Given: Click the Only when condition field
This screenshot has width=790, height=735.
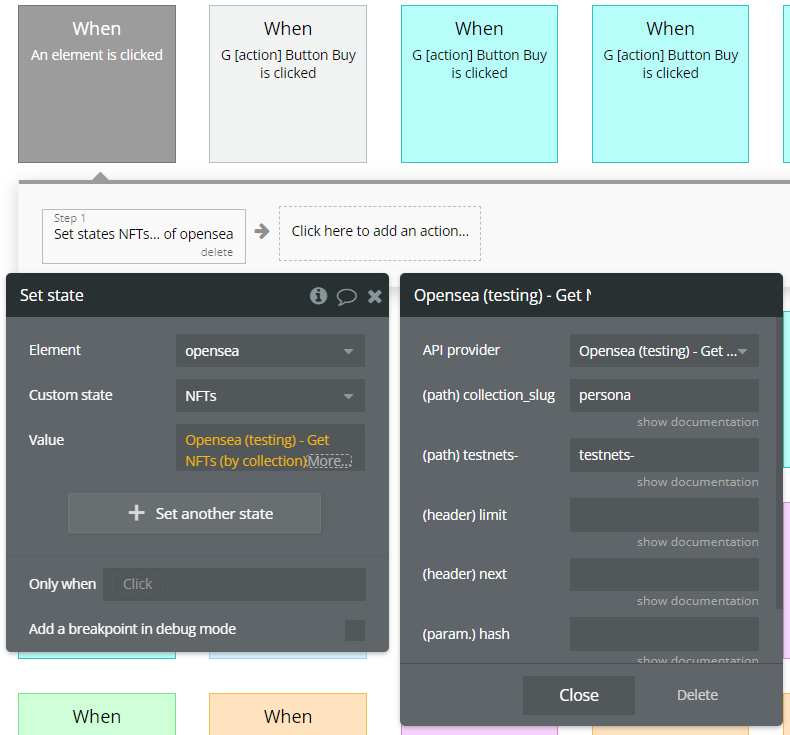Looking at the screenshot, I should pyautogui.click(x=234, y=584).
